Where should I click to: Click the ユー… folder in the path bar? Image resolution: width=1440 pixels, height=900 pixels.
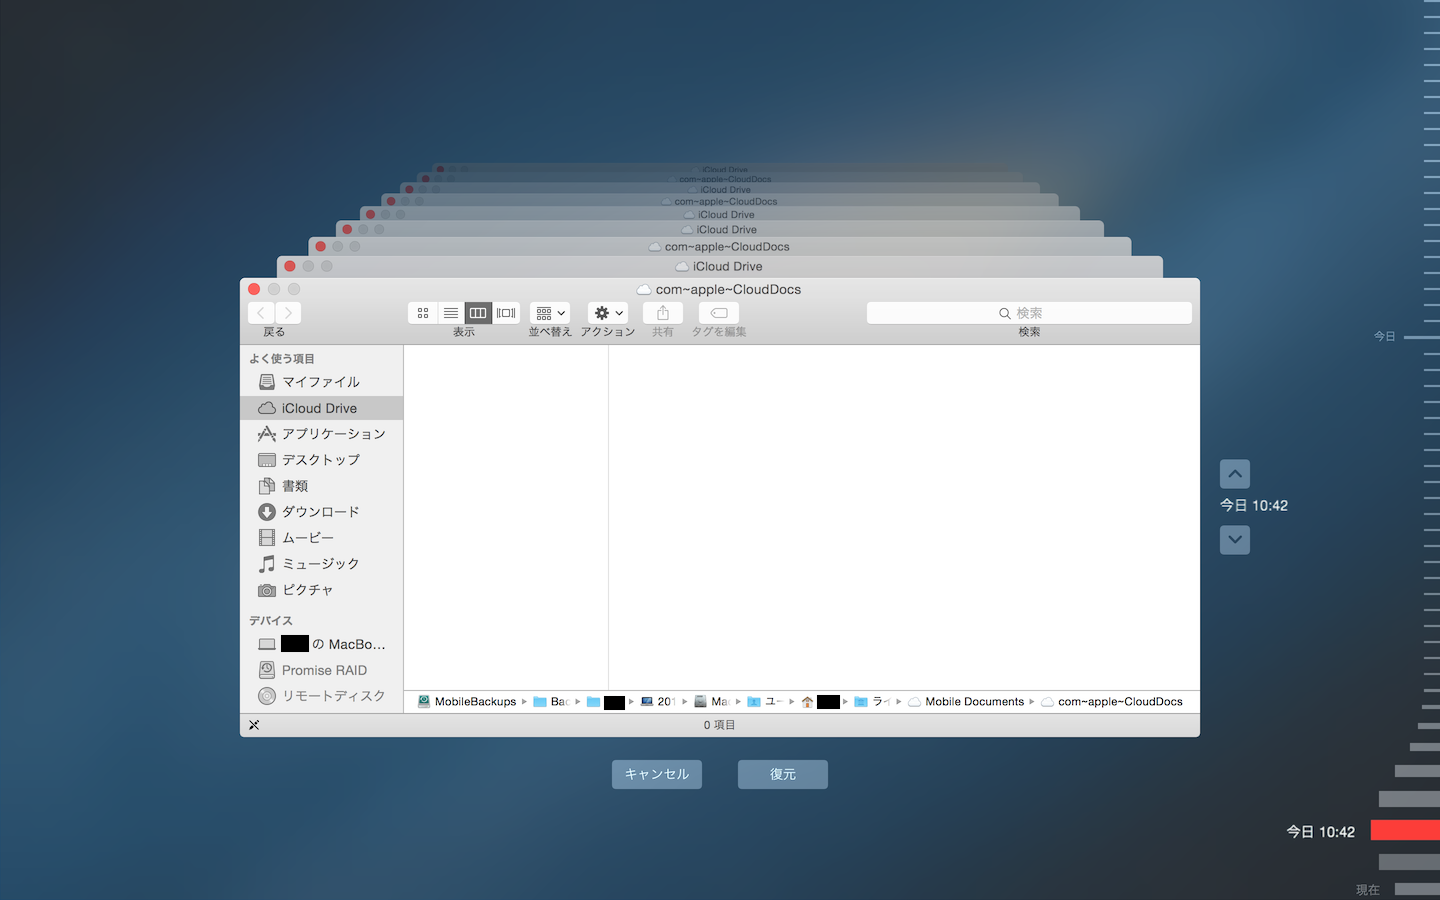pos(765,702)
